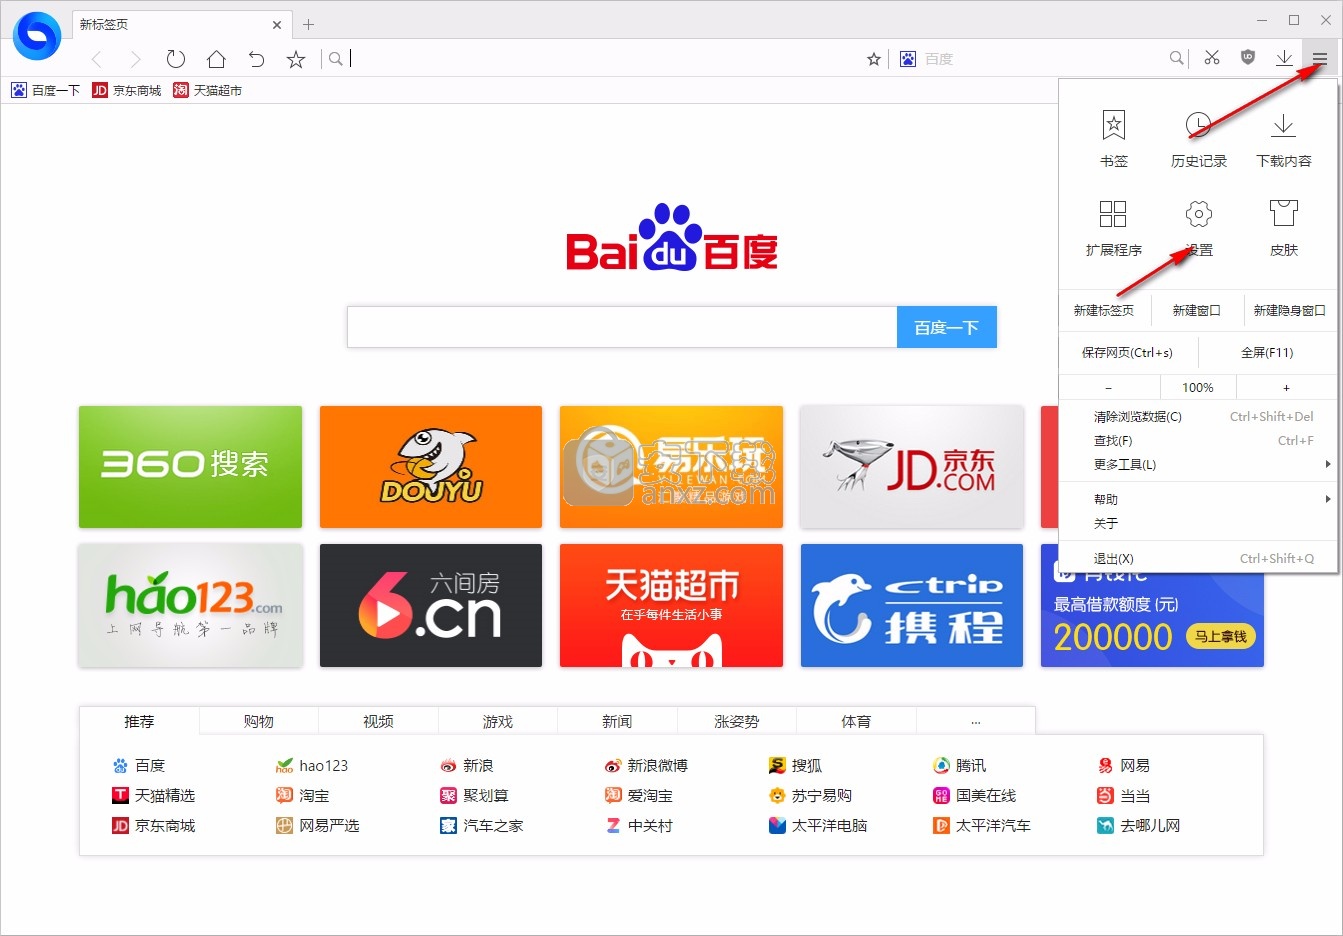
Task: Click 新建标签页 in the menu
Action: click(1104, 310)
